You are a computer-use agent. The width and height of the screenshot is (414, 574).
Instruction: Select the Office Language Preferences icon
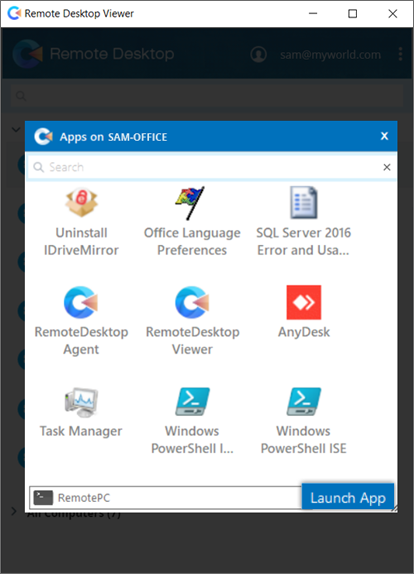pyautogui.click(x=190, y=203)
